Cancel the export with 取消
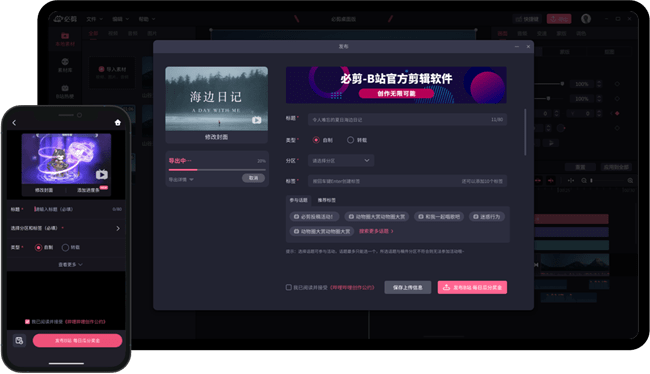This screenshot has height=374, width=650. (253, 178)
